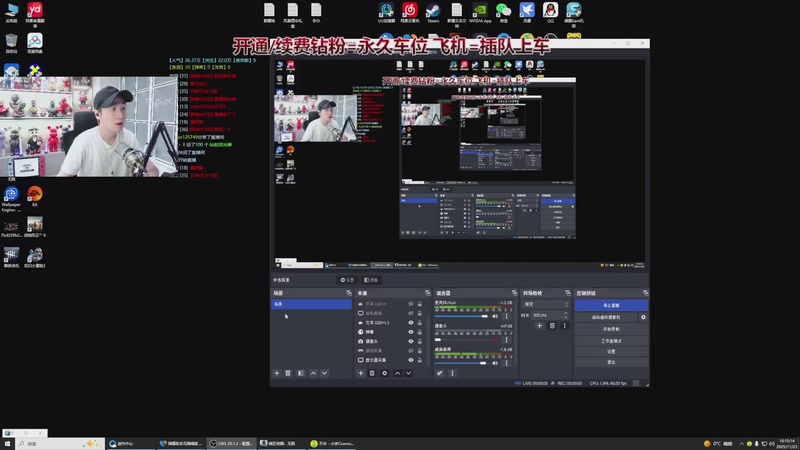
Task: Move the scene up with arrow icon
Action: coord(313,373)
